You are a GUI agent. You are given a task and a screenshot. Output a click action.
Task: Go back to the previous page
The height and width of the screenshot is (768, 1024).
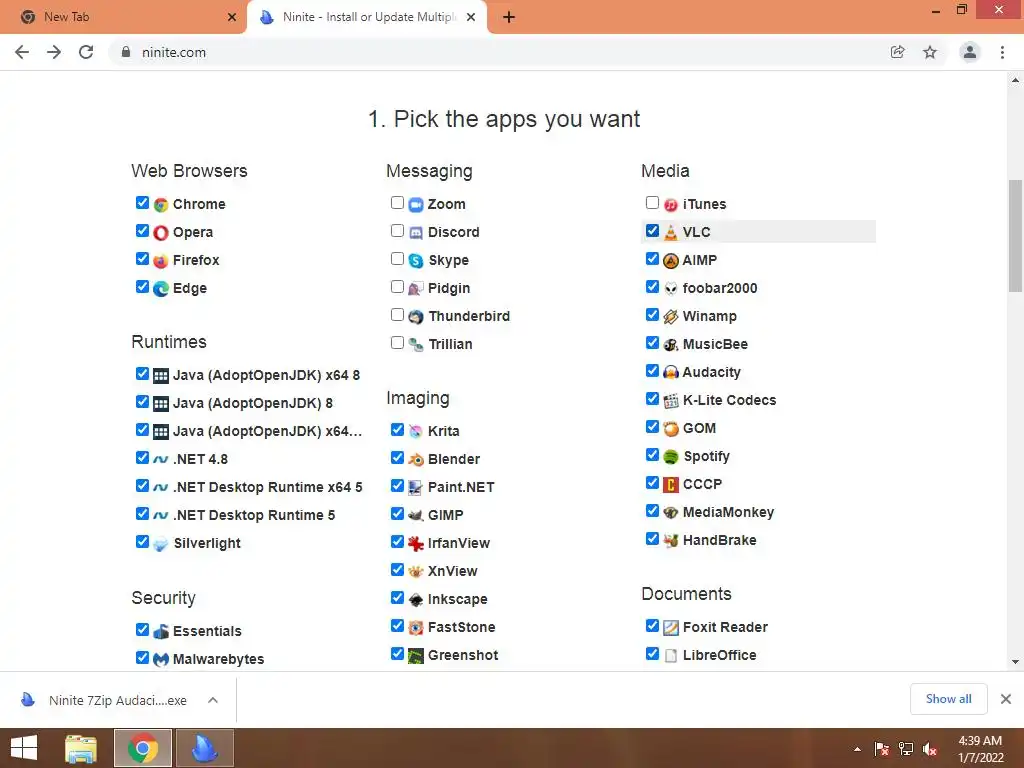22,52
